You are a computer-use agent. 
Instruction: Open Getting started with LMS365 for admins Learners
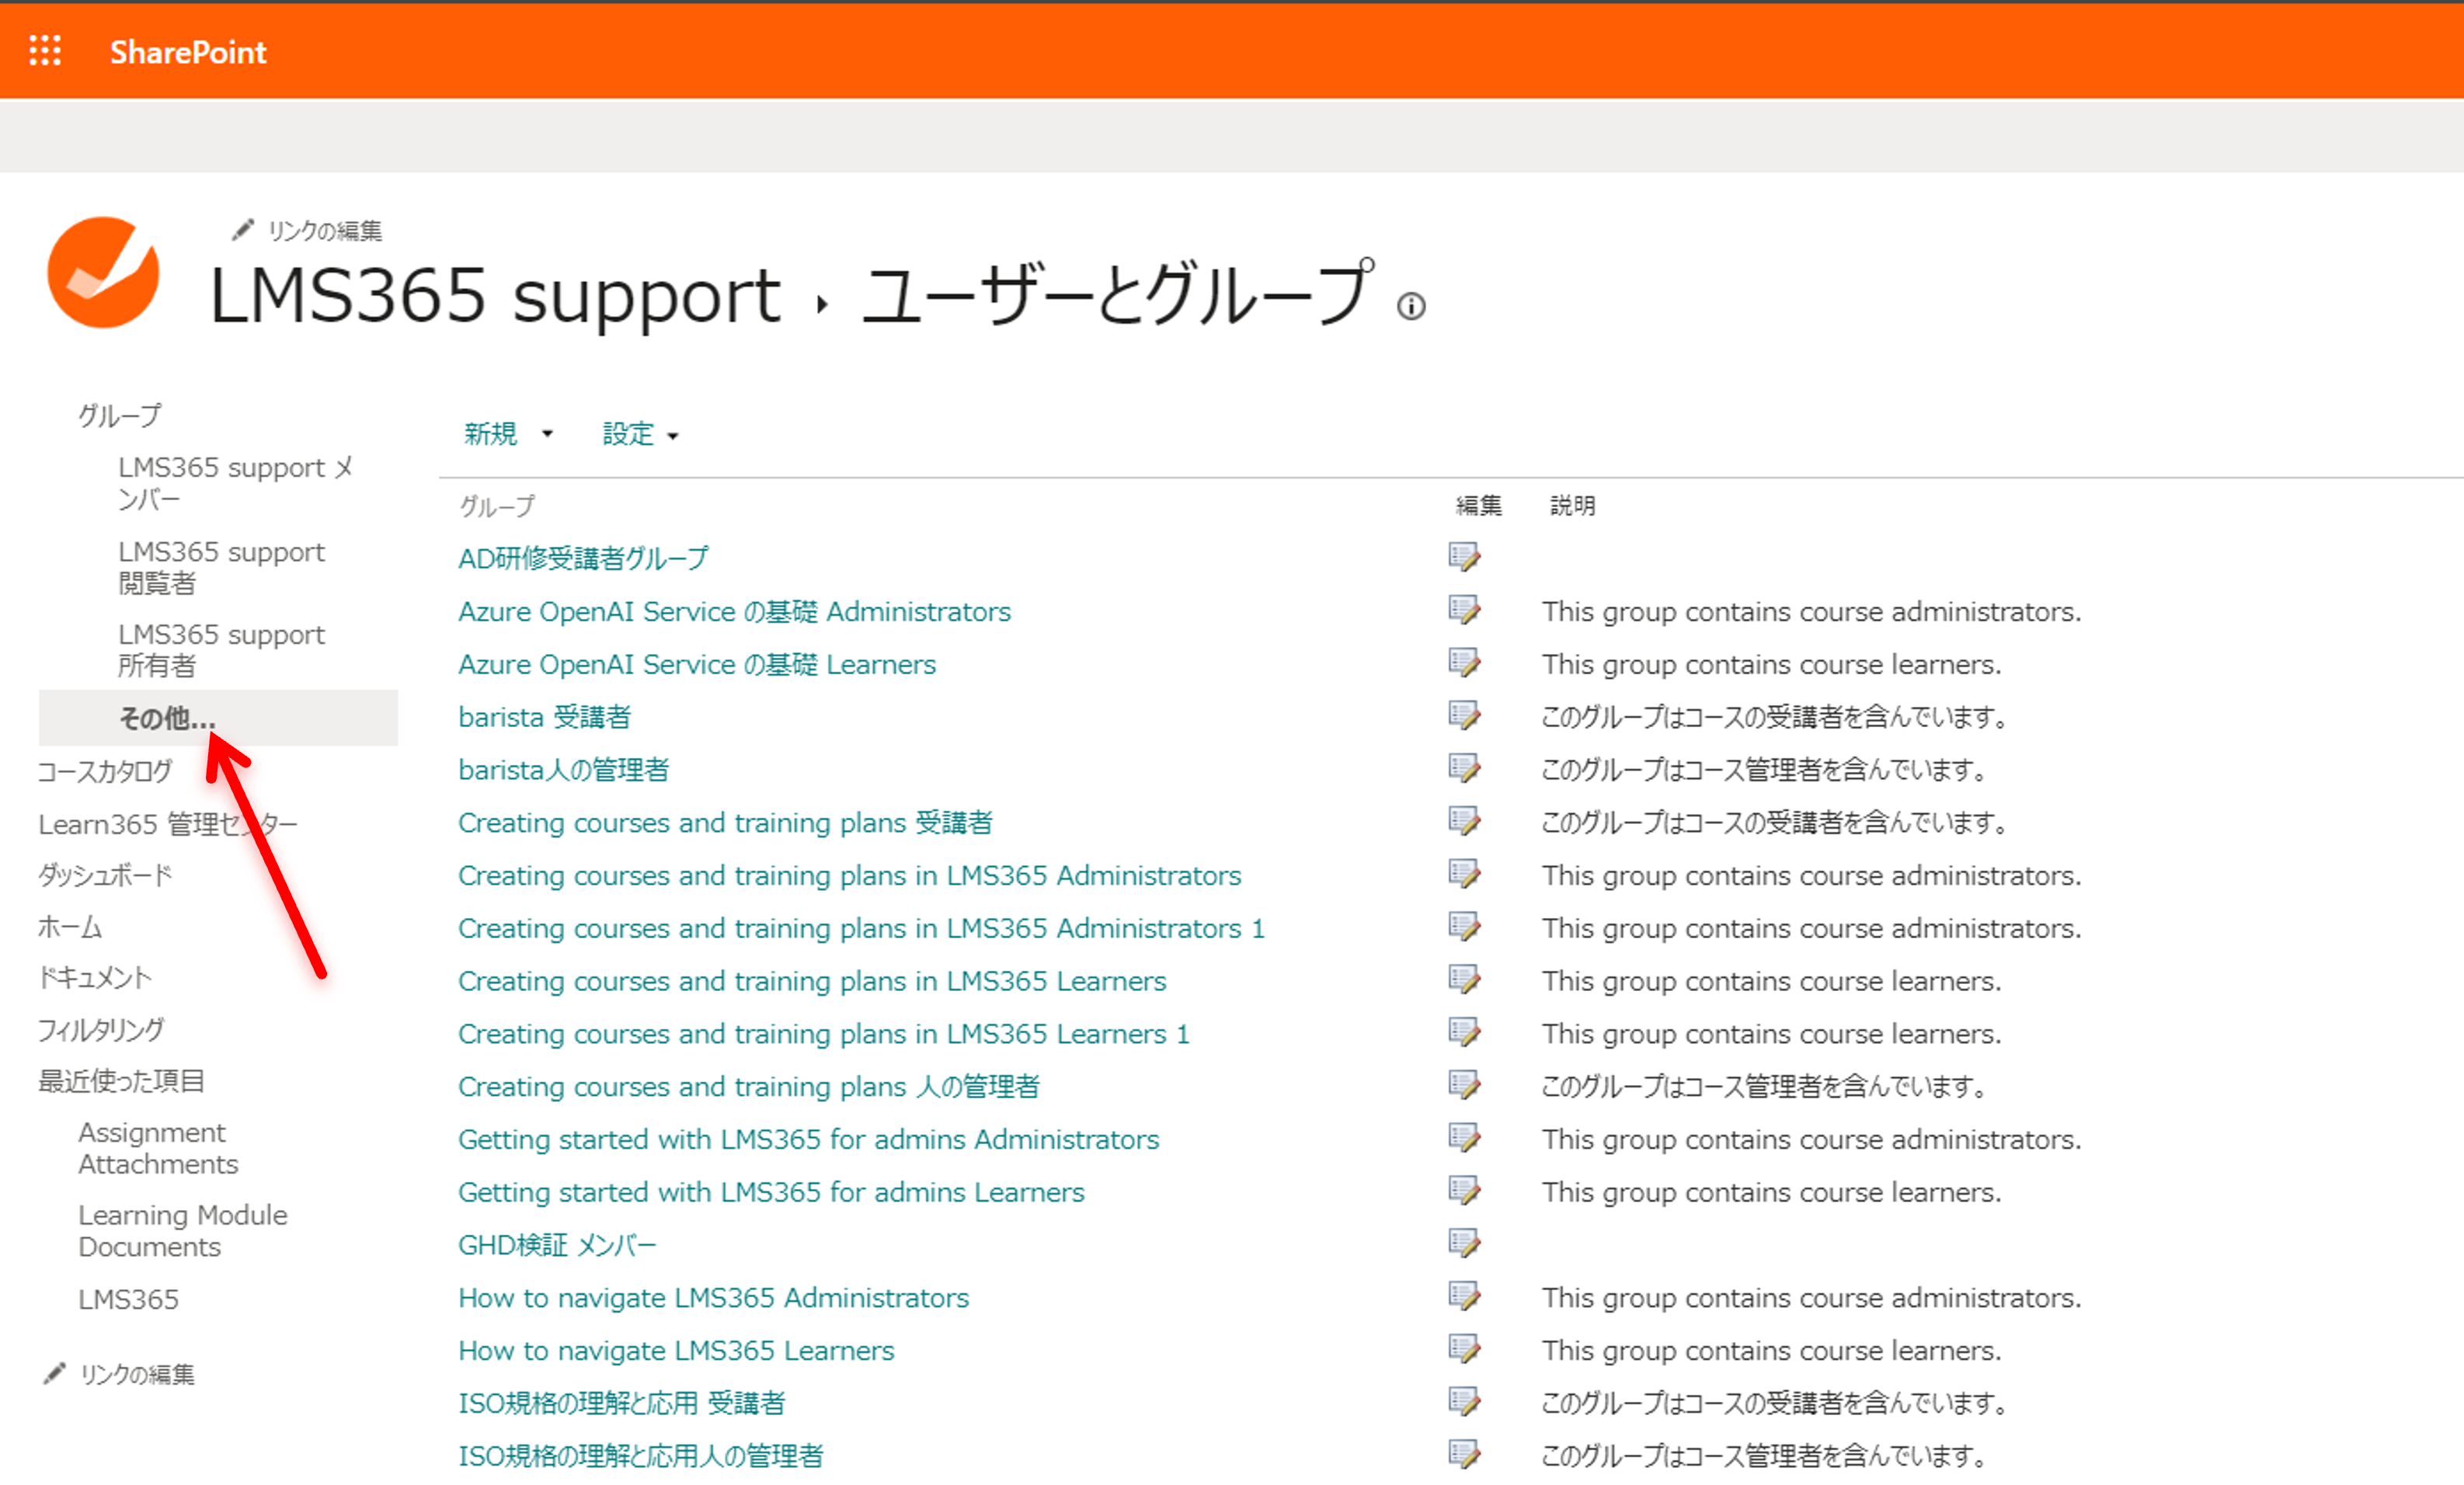click(771, 1192)
